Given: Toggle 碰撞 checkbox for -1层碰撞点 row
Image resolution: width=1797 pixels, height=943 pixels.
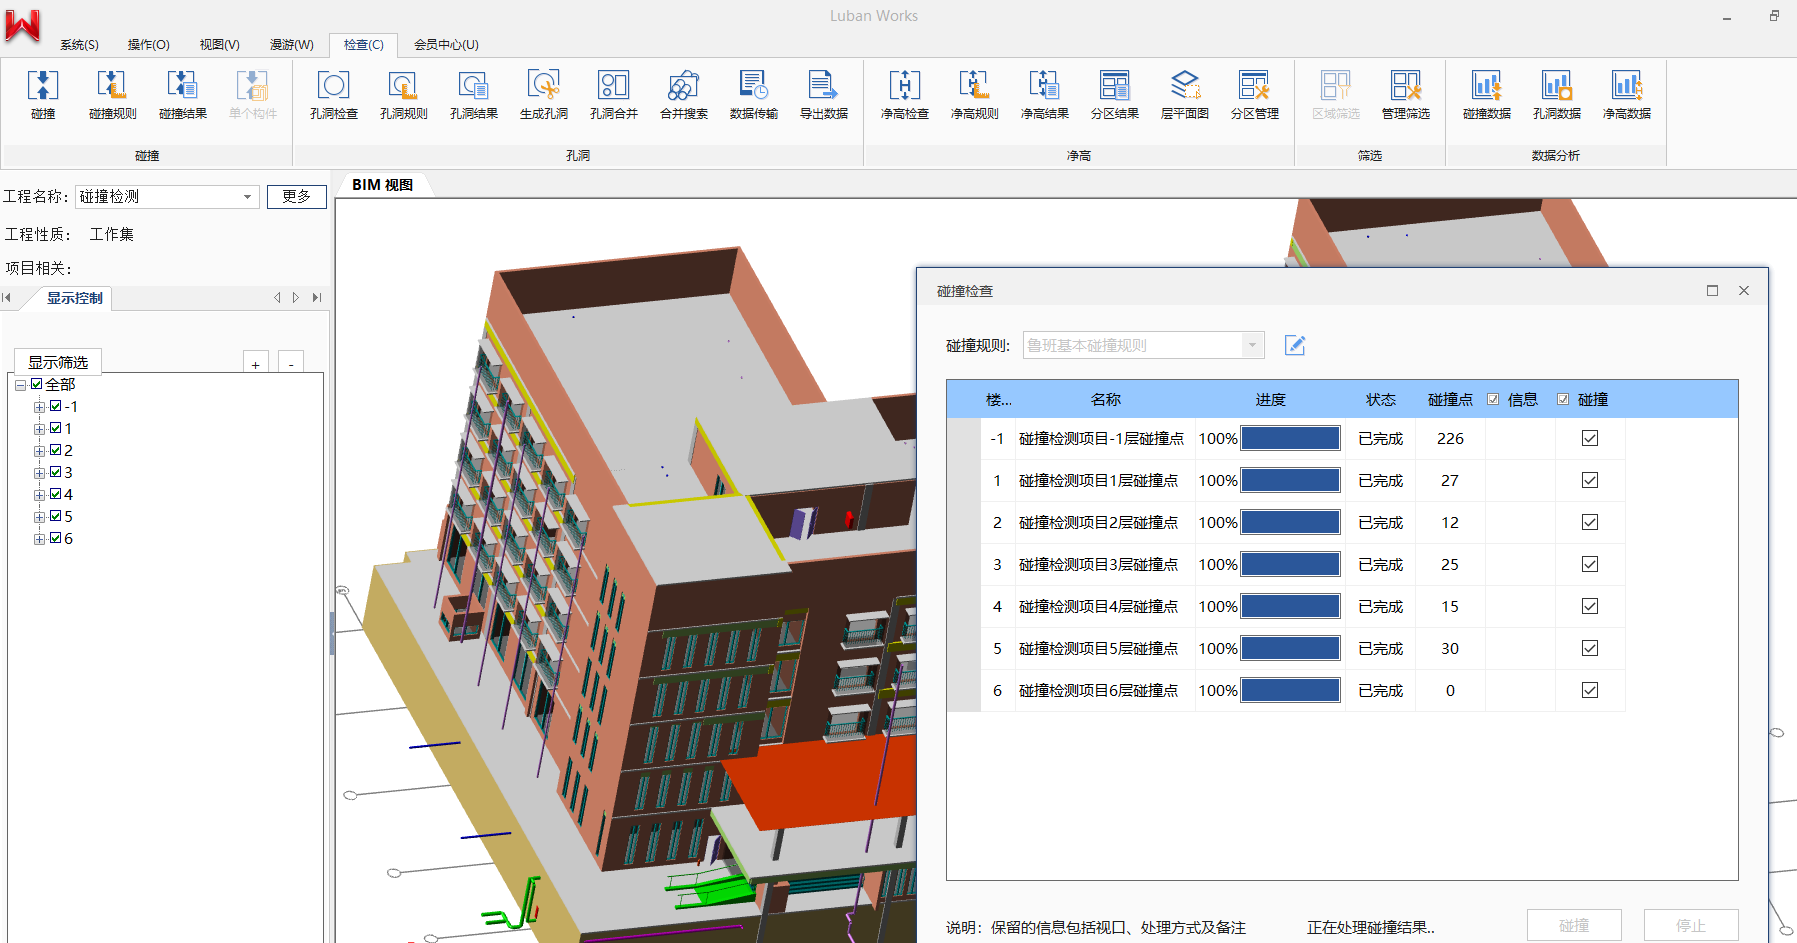Looking at the screenshot, I should pyautogui.click(x=1590, y=438).
